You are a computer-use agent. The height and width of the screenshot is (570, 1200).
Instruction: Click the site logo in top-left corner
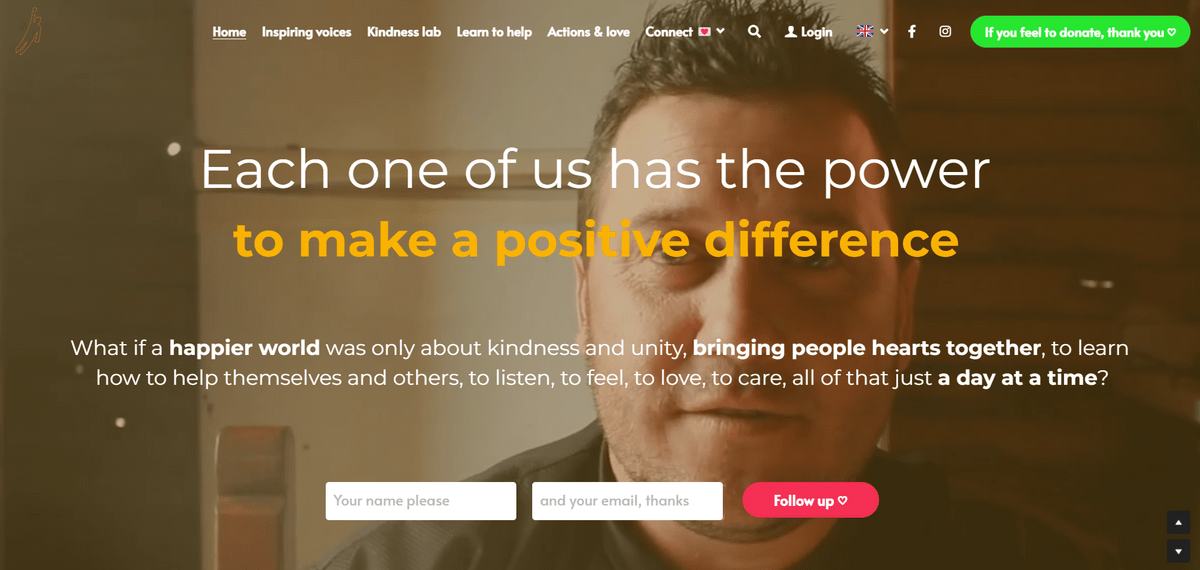[28, 32]
